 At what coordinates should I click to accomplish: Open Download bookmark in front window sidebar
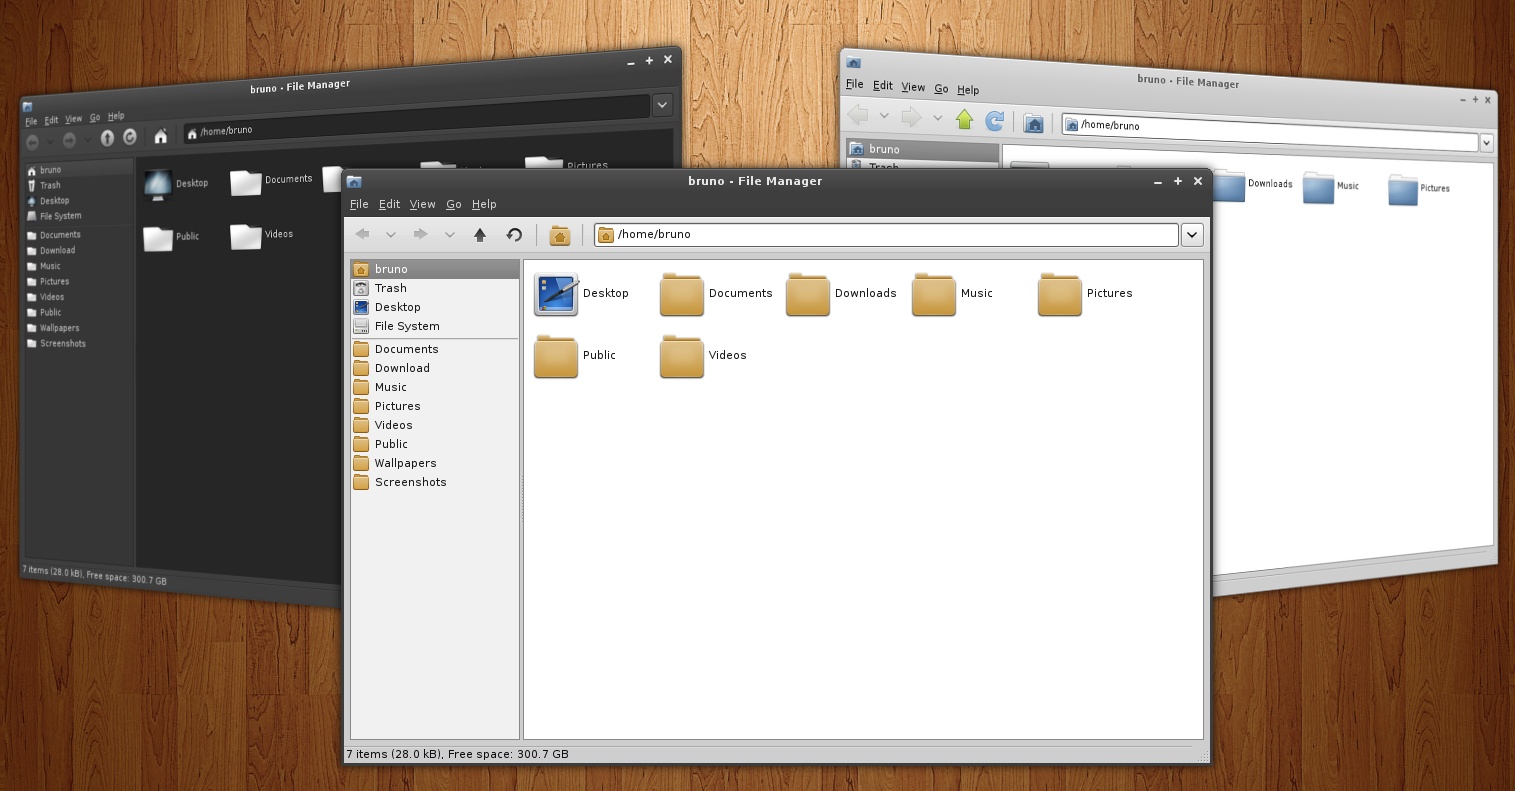pos(435,368)
